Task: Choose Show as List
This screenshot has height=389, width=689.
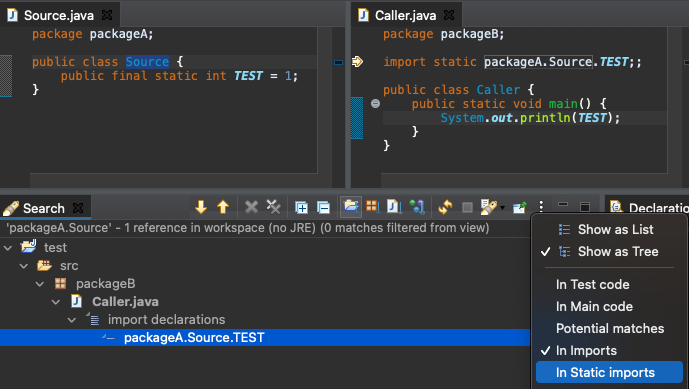Action: [609, 229]
